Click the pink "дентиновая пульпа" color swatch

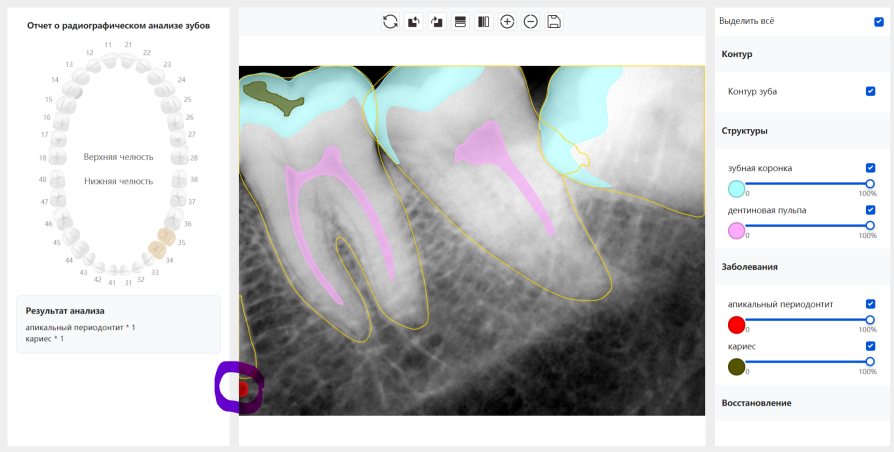pos(737,231)
